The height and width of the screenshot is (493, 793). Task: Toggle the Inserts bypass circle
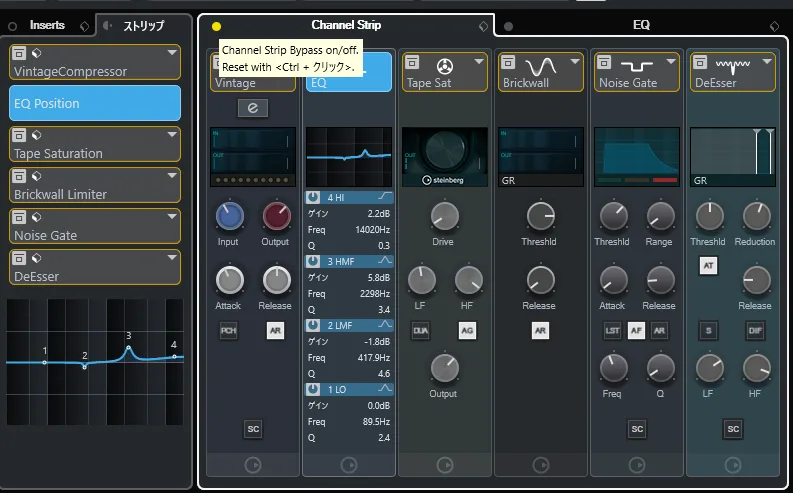tap(13, 26)
